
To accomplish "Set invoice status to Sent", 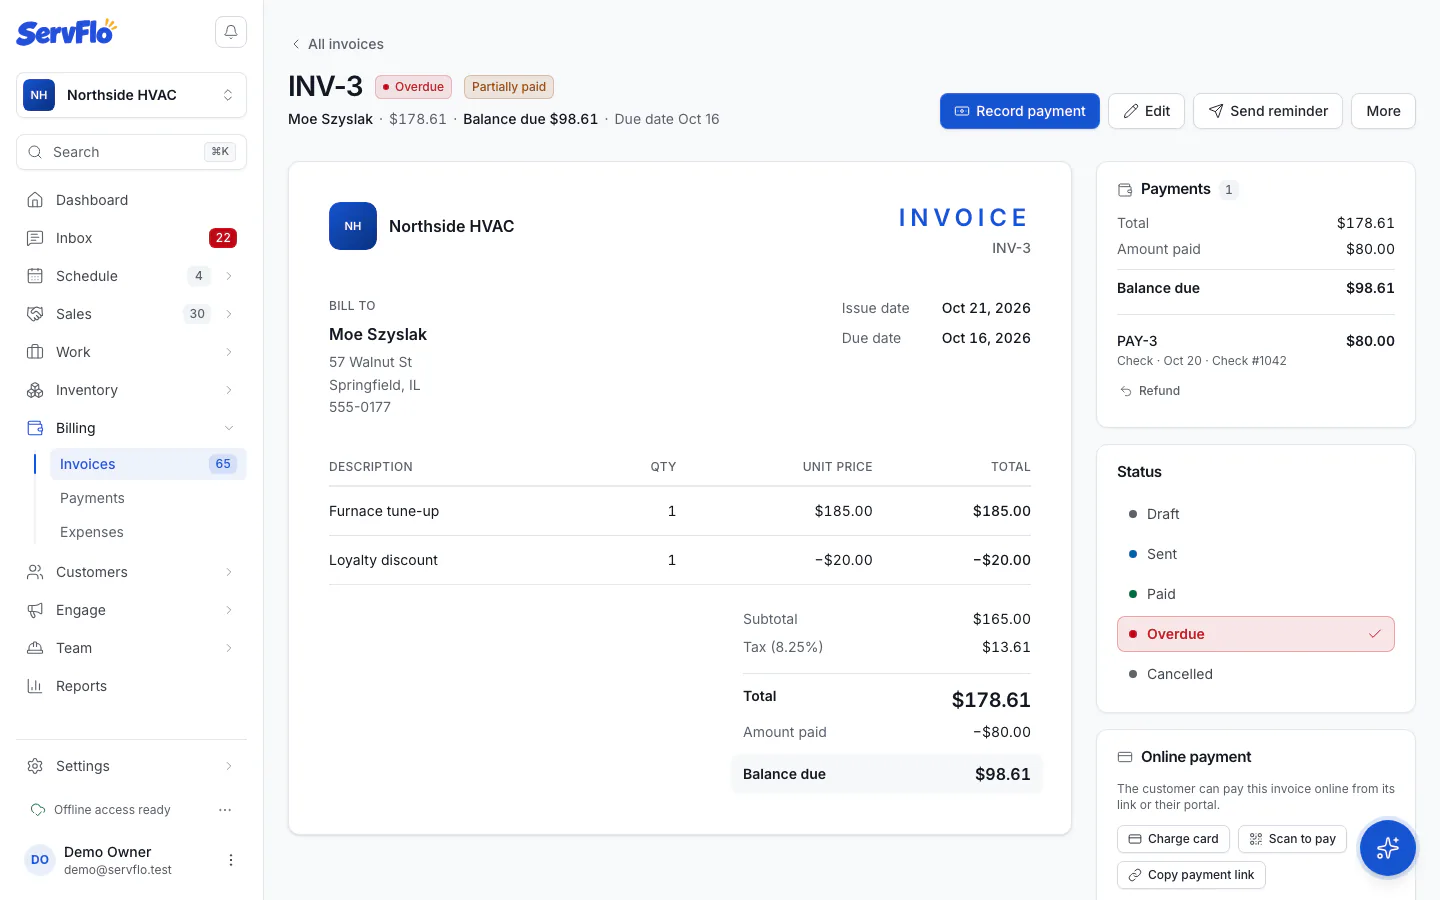I will (1256, 554).
